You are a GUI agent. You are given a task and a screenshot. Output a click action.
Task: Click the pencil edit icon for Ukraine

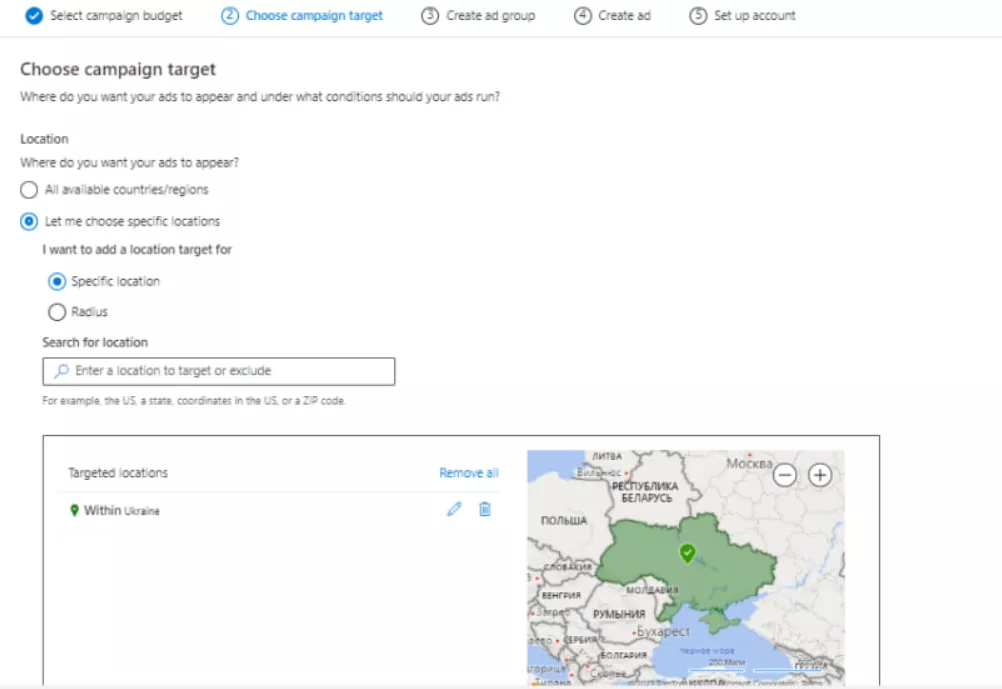point(454,509)
